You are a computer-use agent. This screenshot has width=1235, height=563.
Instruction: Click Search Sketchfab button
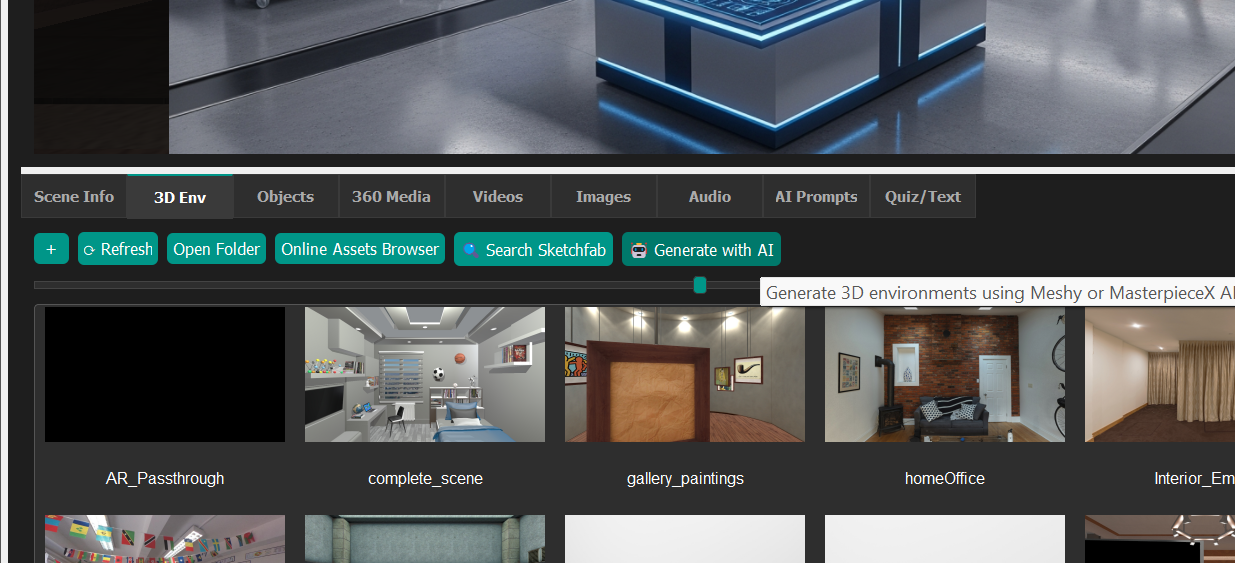[535, 249]
